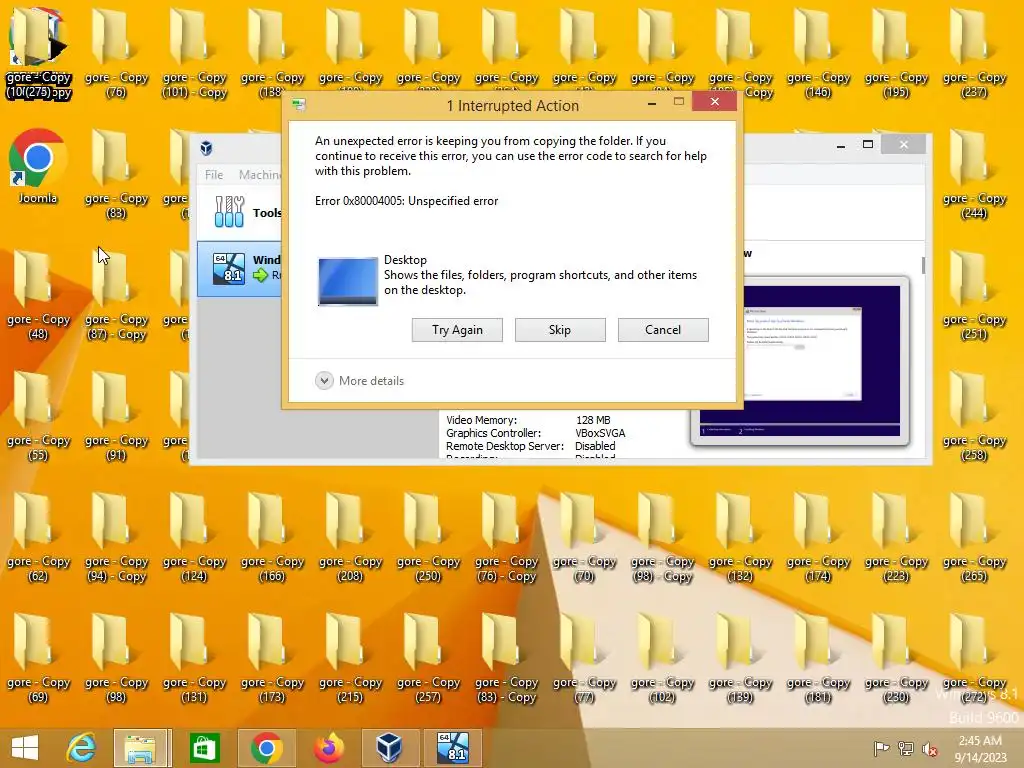
Task: Select the folder gore - Copy (258)
Action: tap(974, 416)
